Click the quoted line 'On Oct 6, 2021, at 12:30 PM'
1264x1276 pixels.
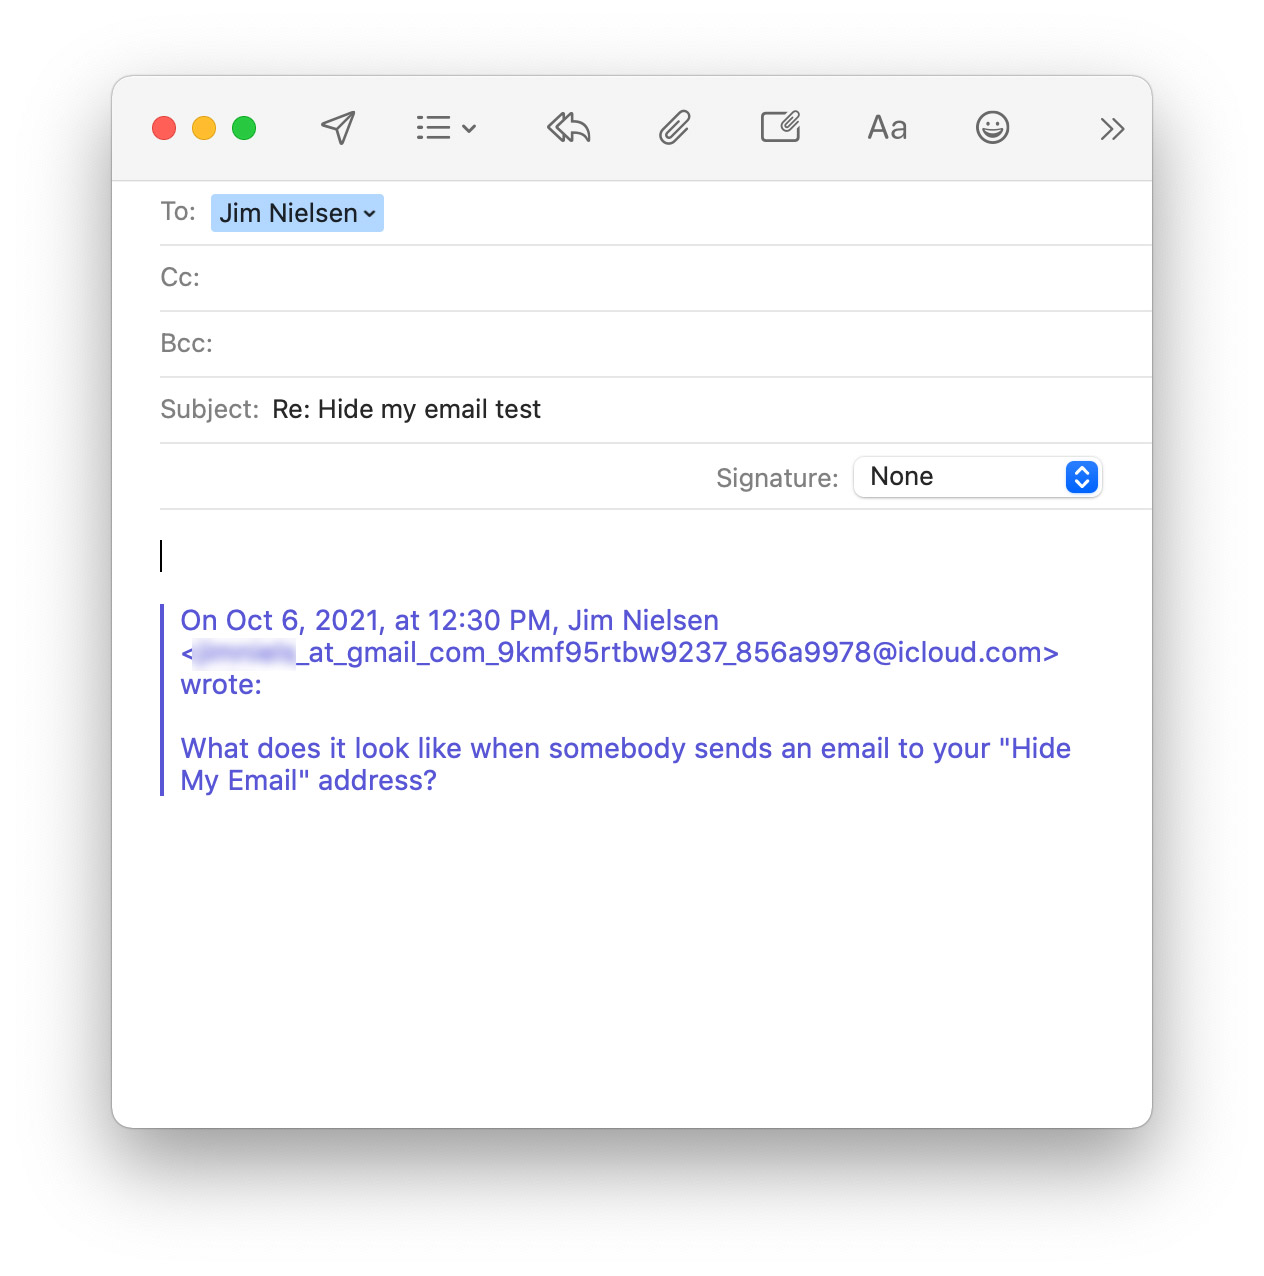pyautogui.click(x=366, y=621)
